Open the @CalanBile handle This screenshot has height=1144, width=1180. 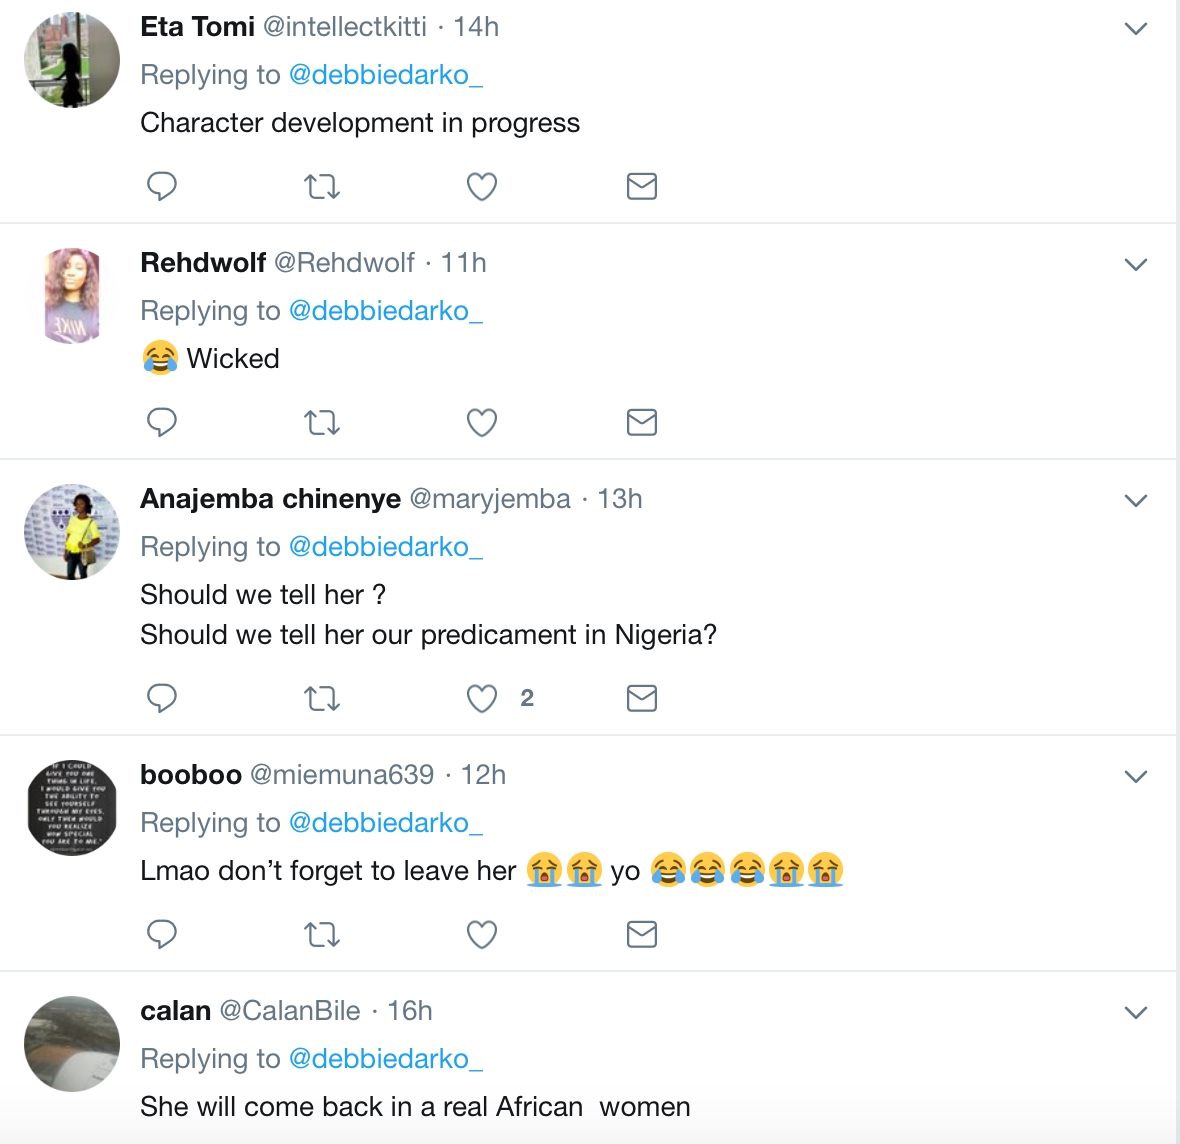pos(290,1011)
